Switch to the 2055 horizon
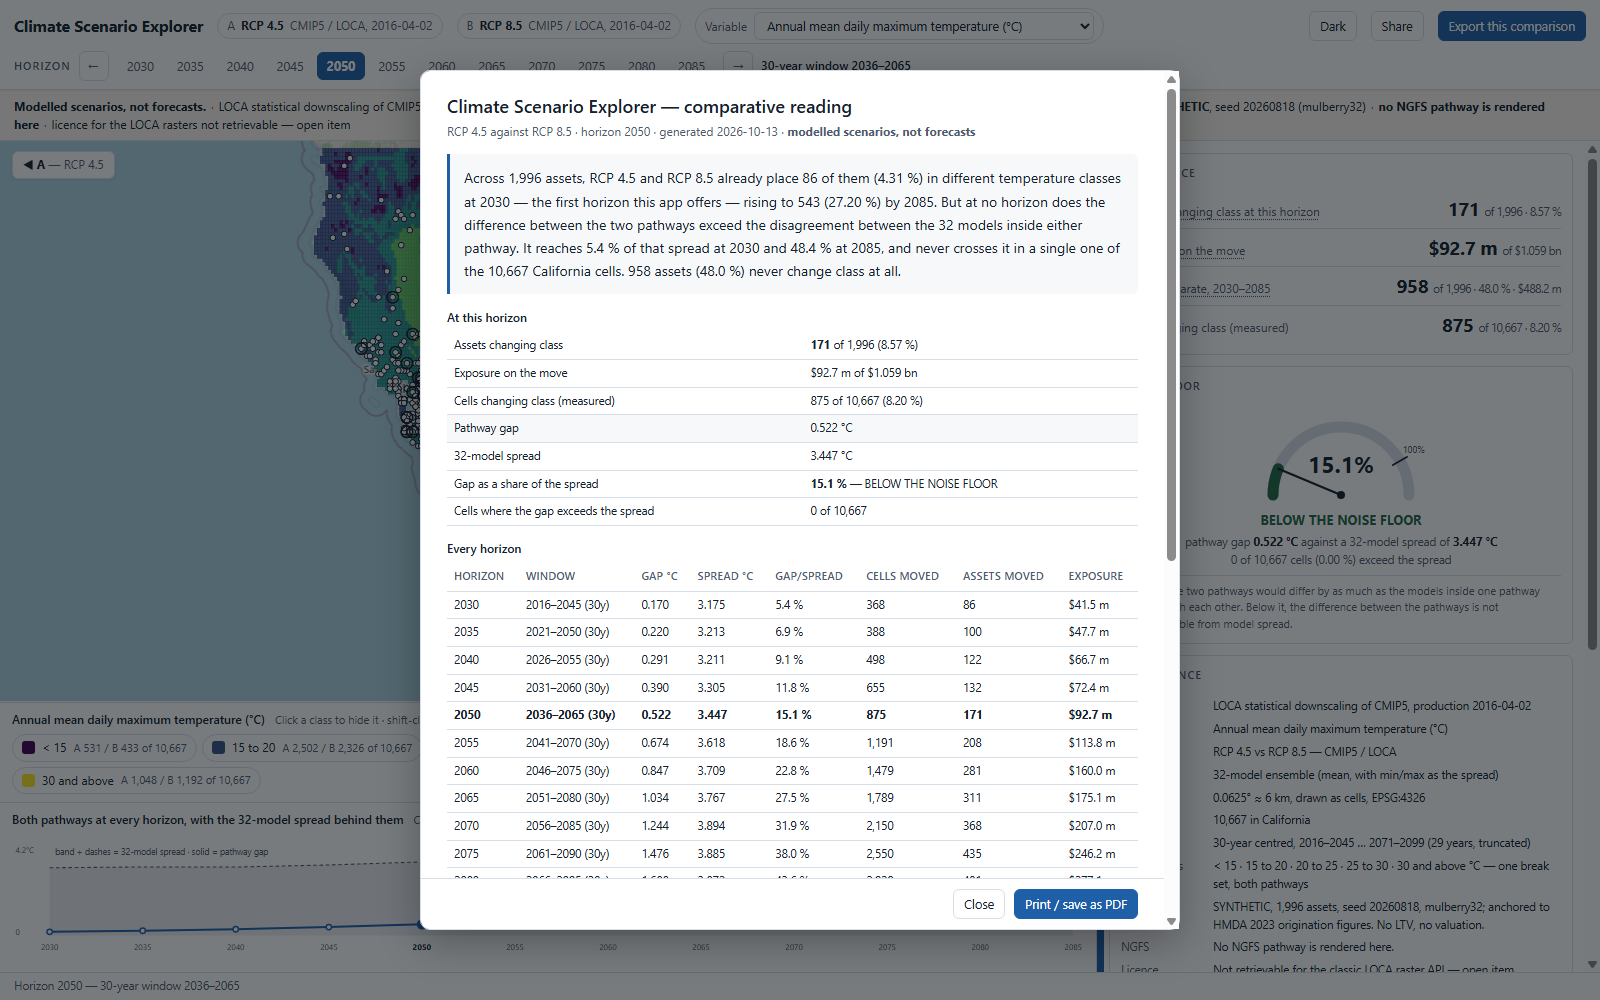 392,66
